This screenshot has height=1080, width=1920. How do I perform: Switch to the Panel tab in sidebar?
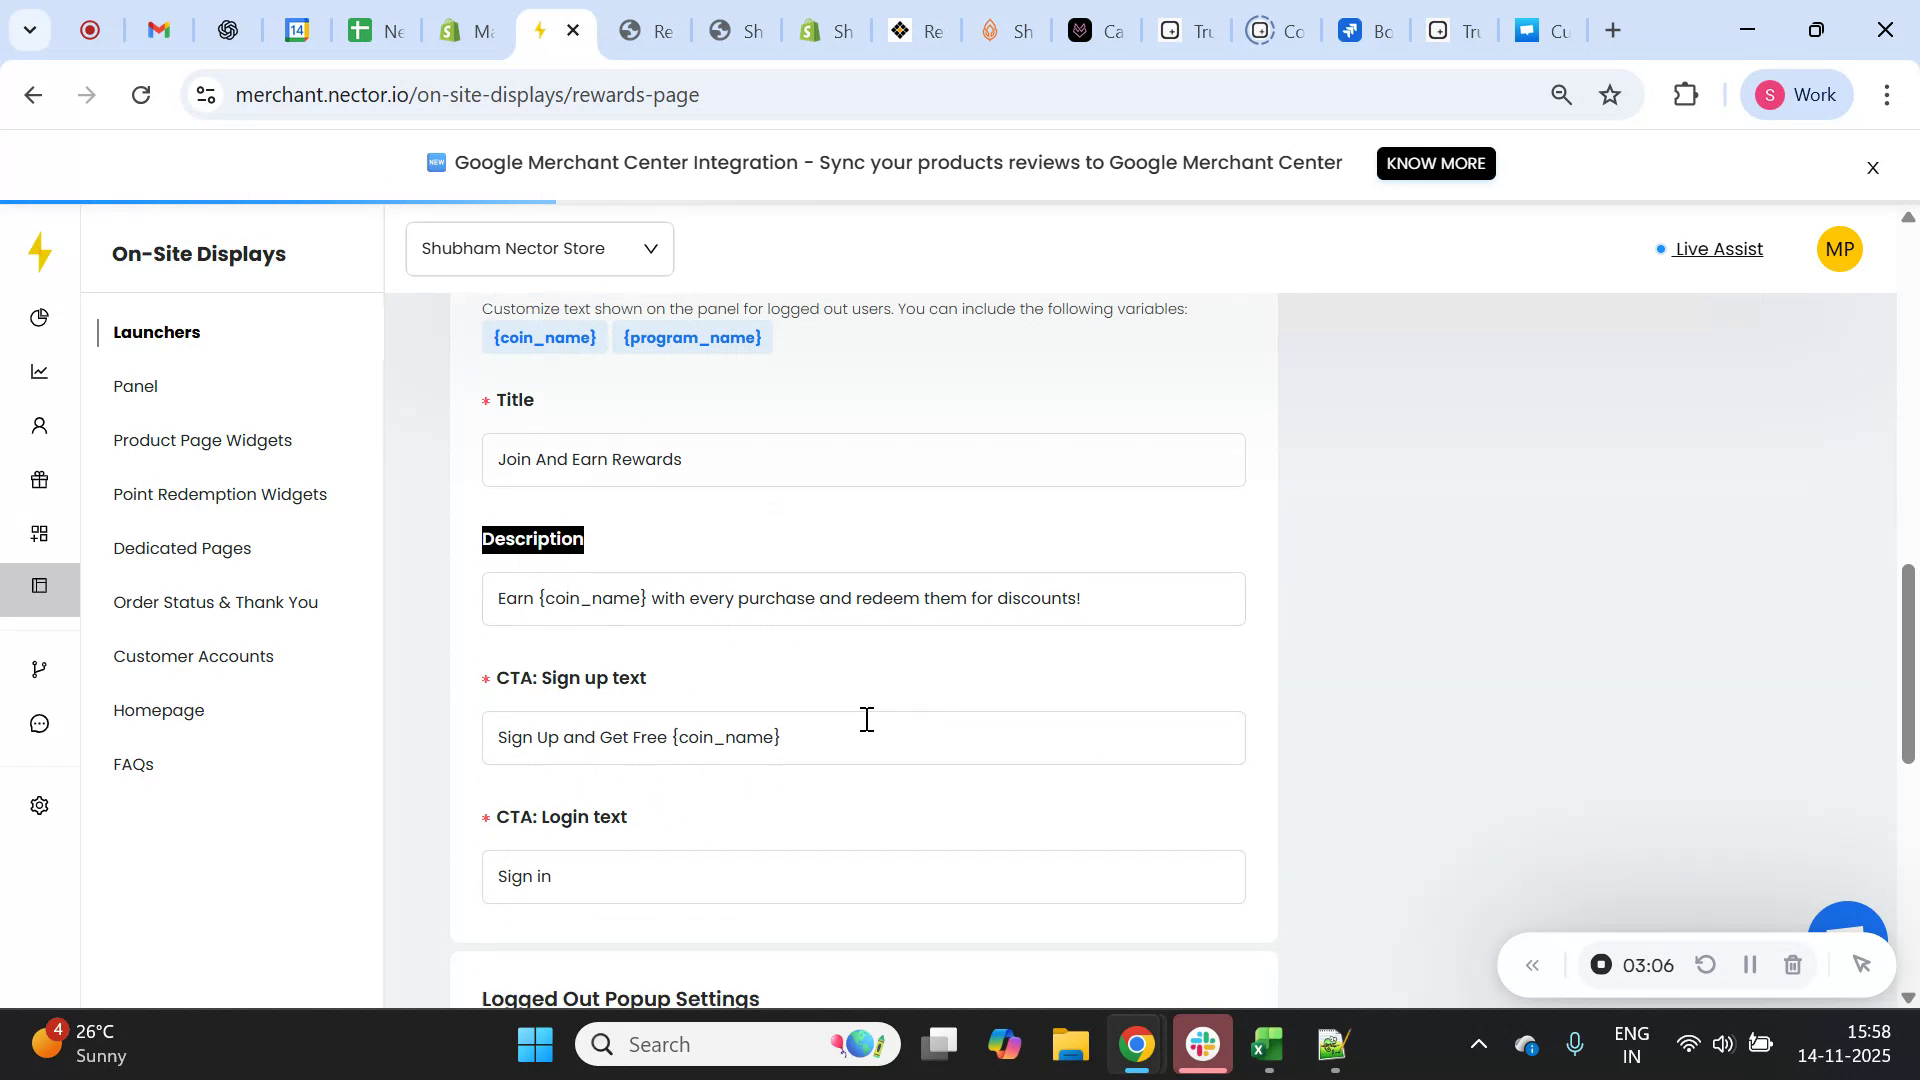click(136, 386)
